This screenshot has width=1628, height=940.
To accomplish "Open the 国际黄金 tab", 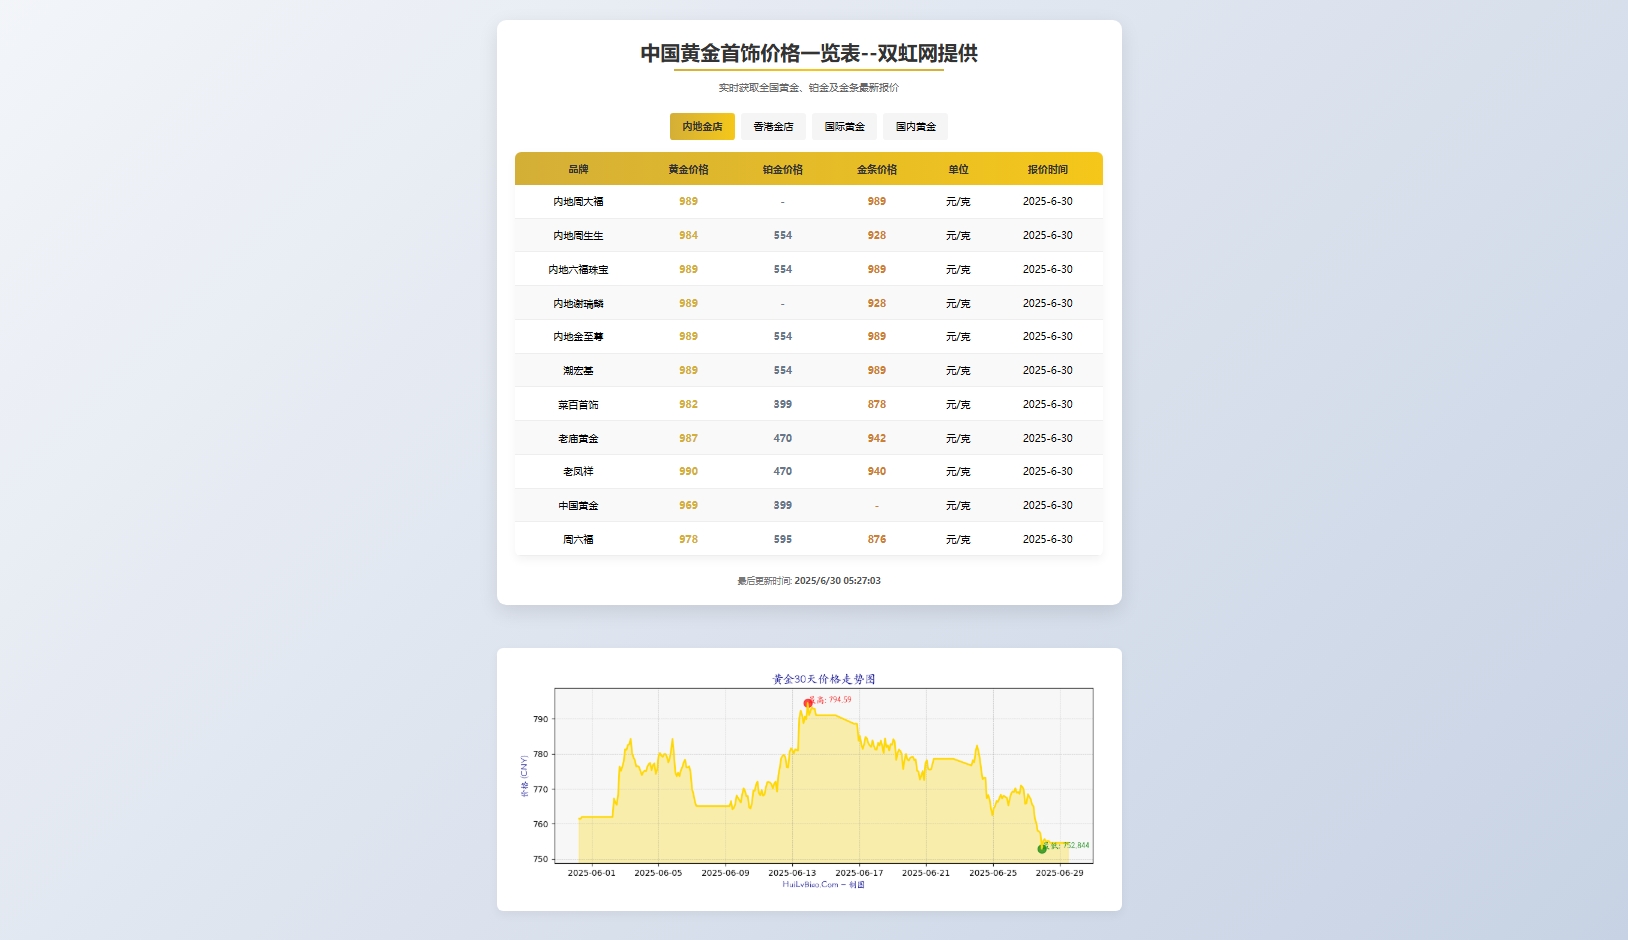I will (x=844, y=127).
